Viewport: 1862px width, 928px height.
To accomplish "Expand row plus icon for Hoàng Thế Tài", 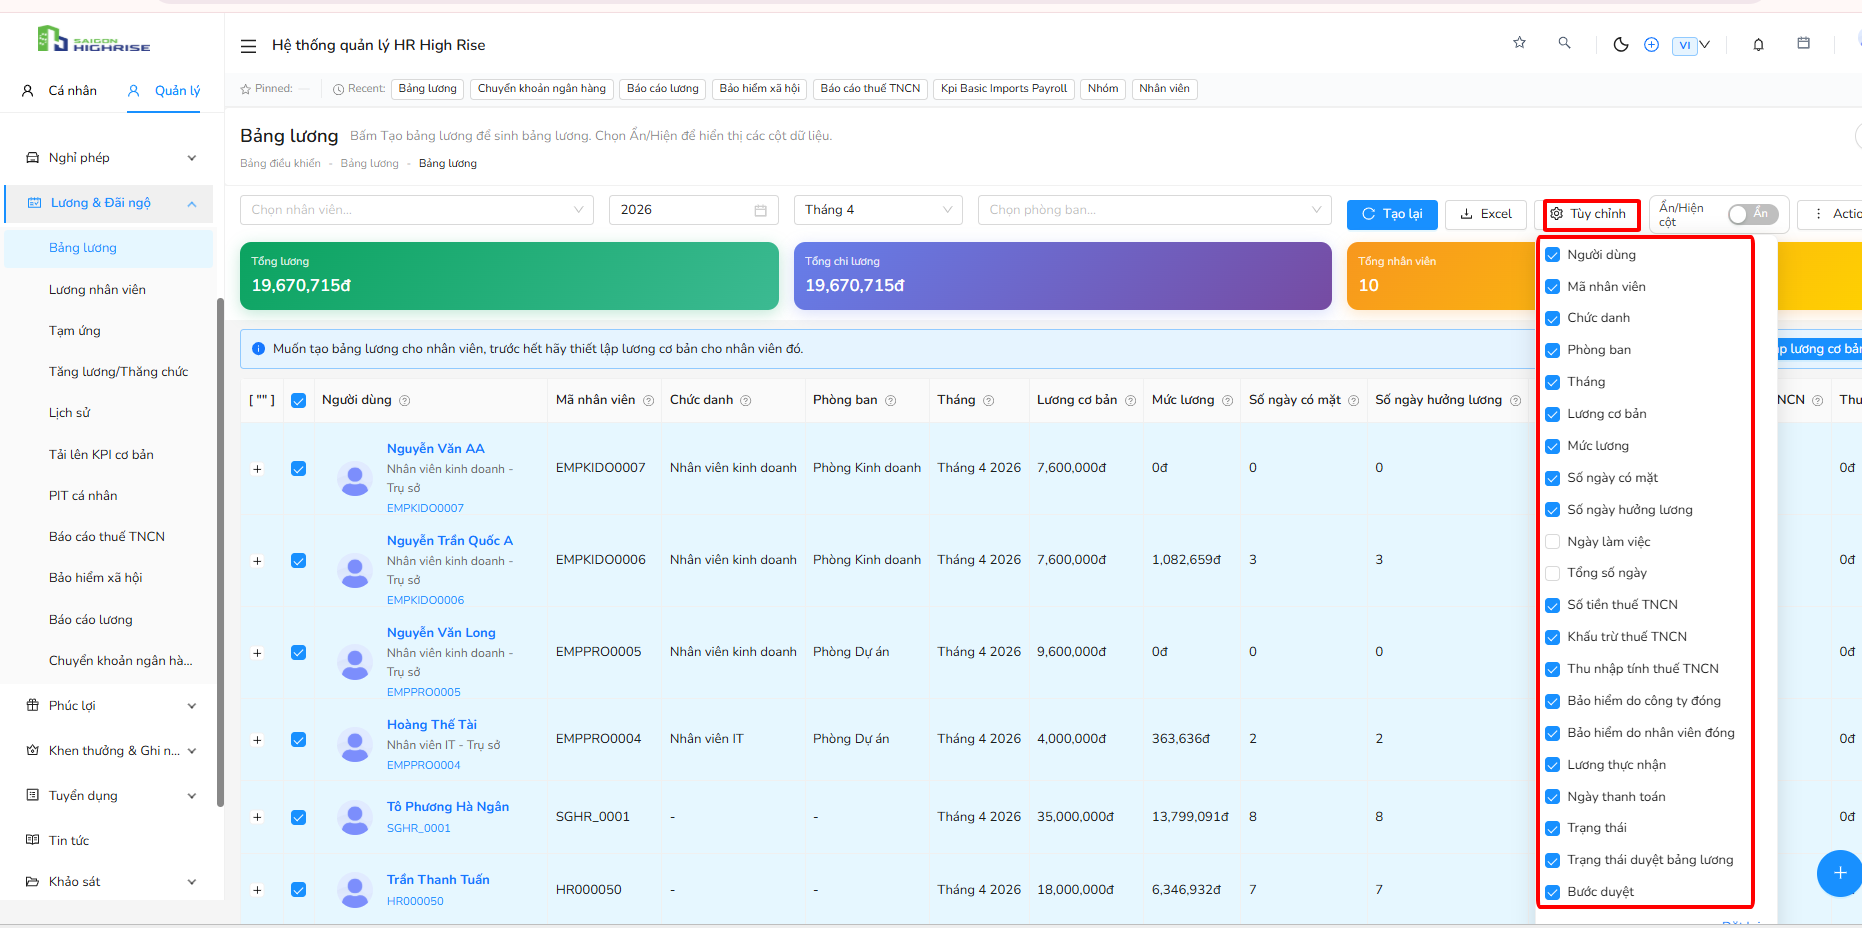I will (x=257, y=740).
